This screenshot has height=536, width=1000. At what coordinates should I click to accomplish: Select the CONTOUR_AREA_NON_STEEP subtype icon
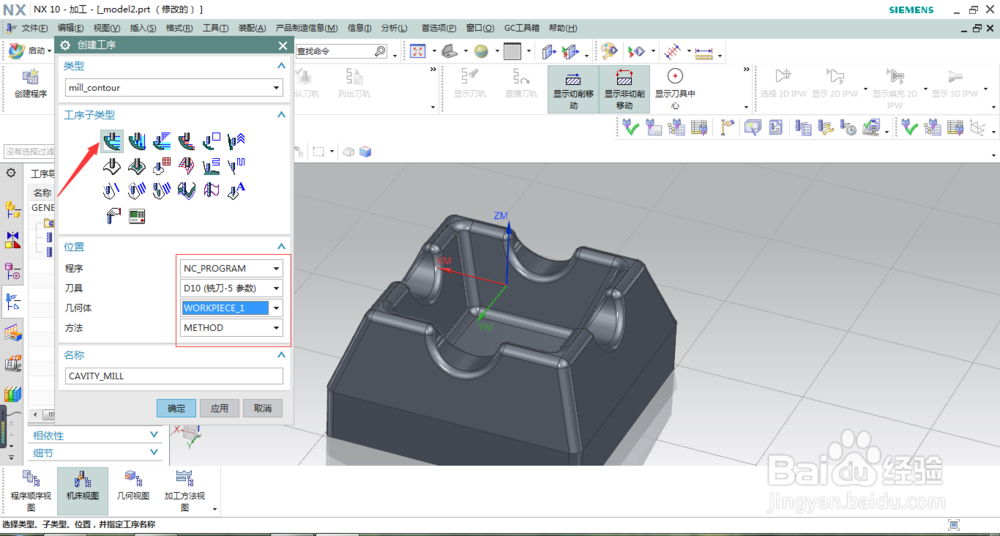tap(212, 166)
